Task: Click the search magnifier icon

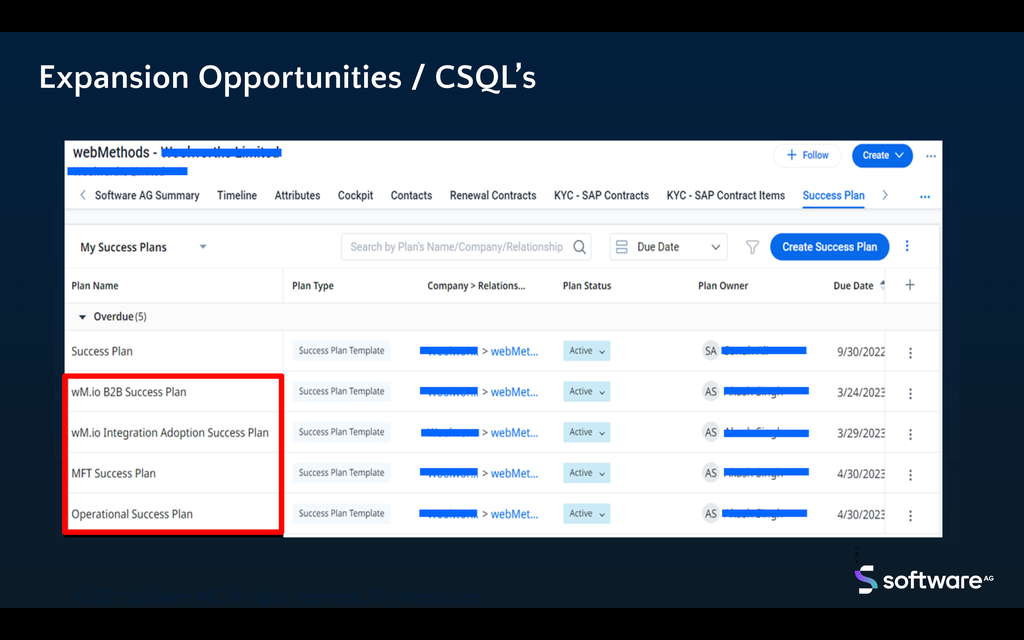Action: click(579, 247)
